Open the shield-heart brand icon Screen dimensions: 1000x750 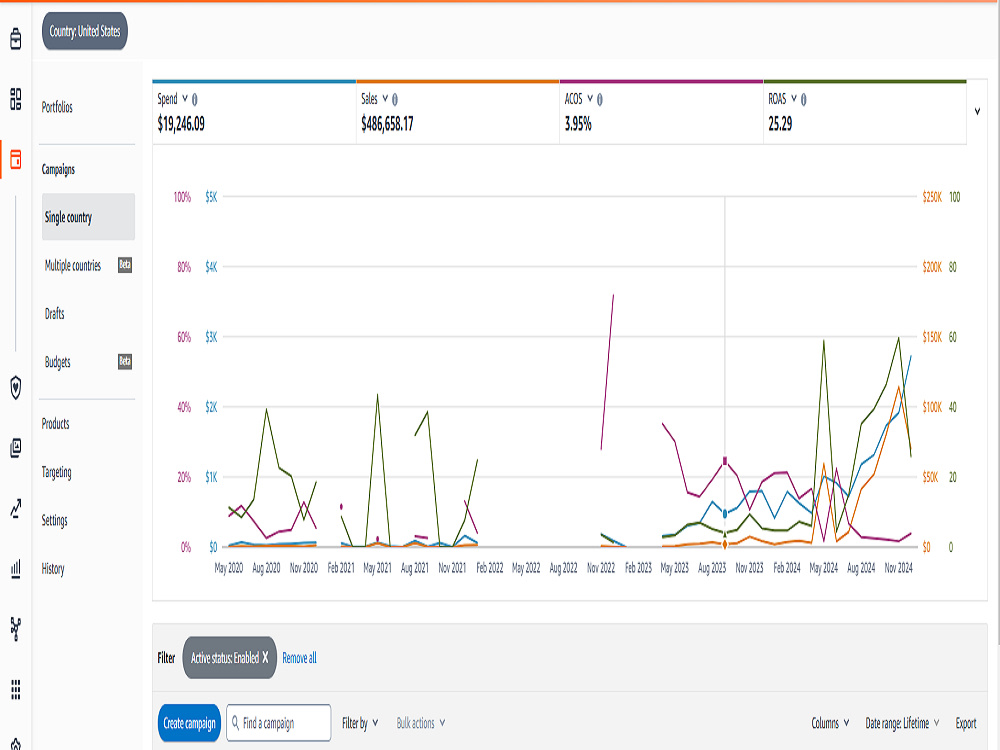click(x=16, y=387)
